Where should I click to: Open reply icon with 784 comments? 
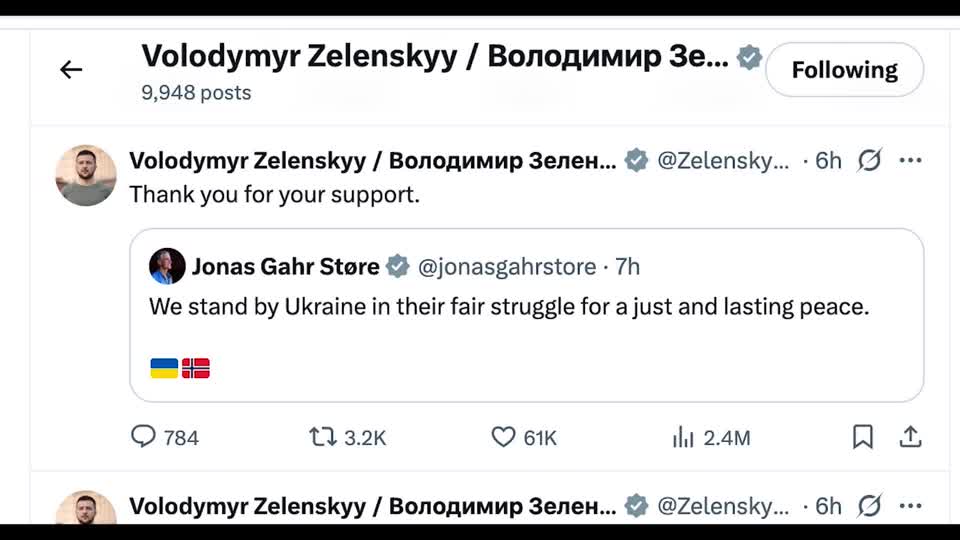145,437
